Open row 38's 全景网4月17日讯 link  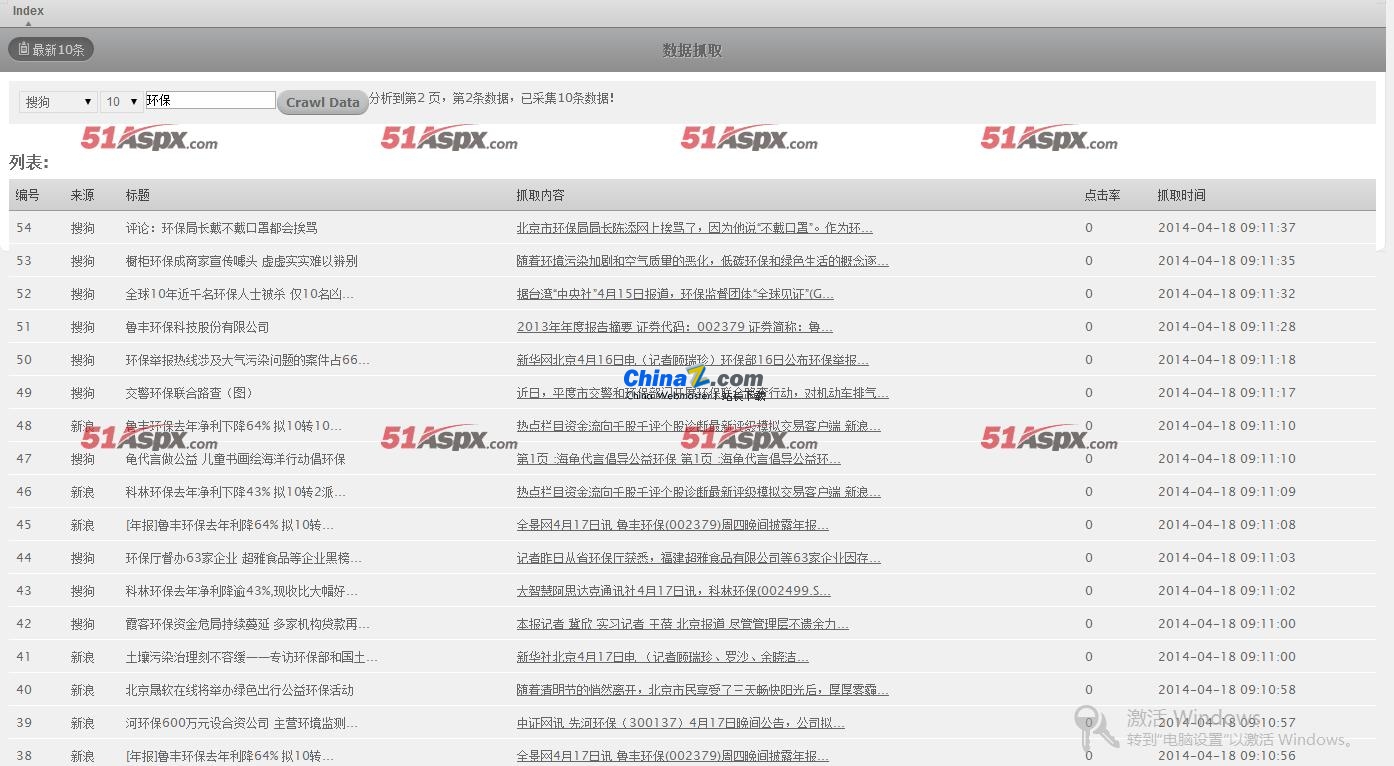coord(672,756)
